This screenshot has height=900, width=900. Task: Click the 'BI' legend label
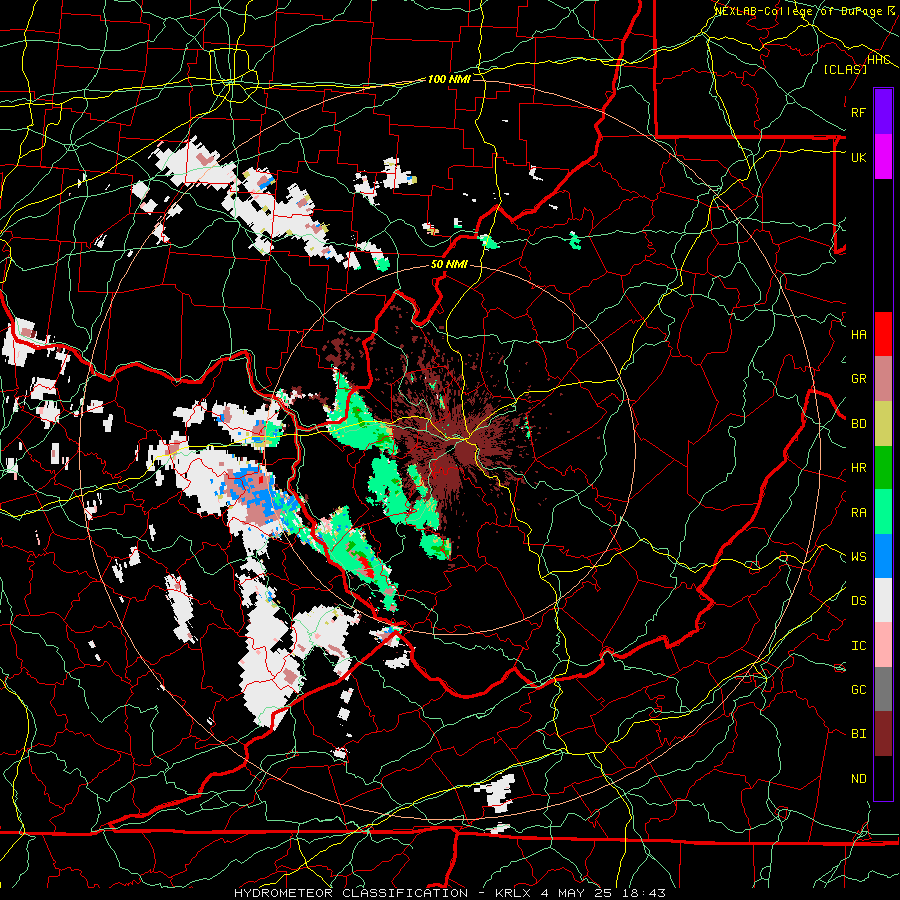pos(858,734)
